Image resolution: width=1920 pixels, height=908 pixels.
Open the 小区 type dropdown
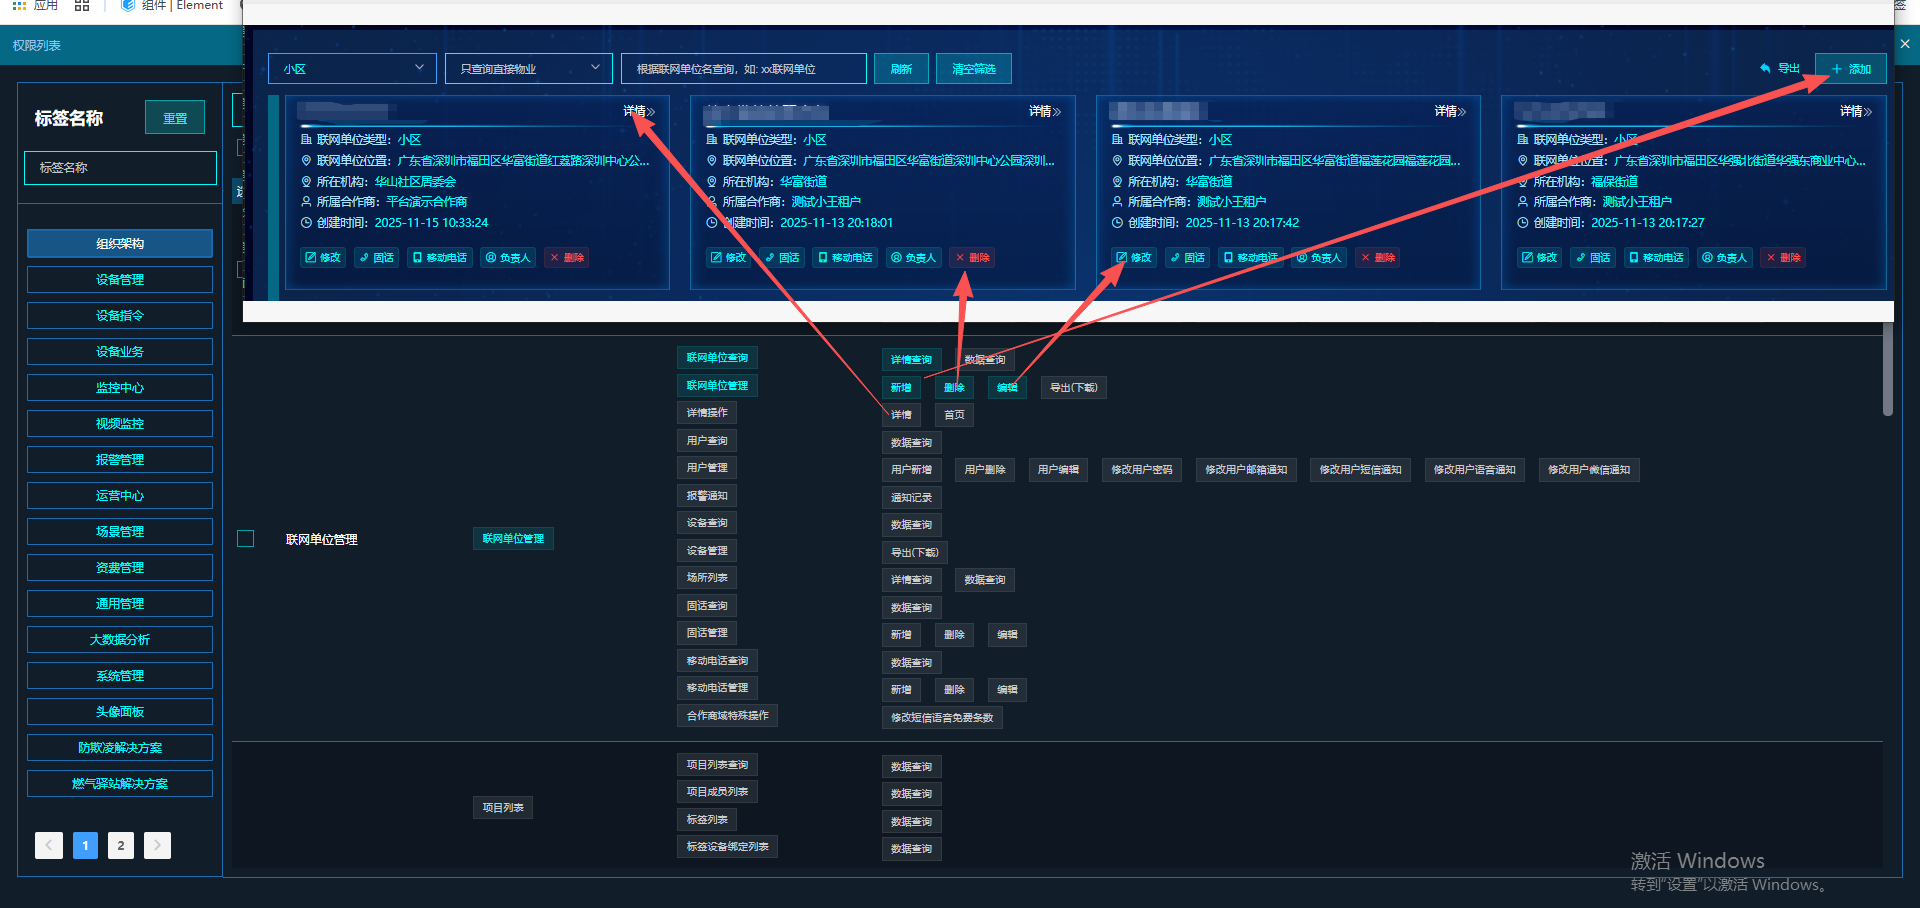352,69
